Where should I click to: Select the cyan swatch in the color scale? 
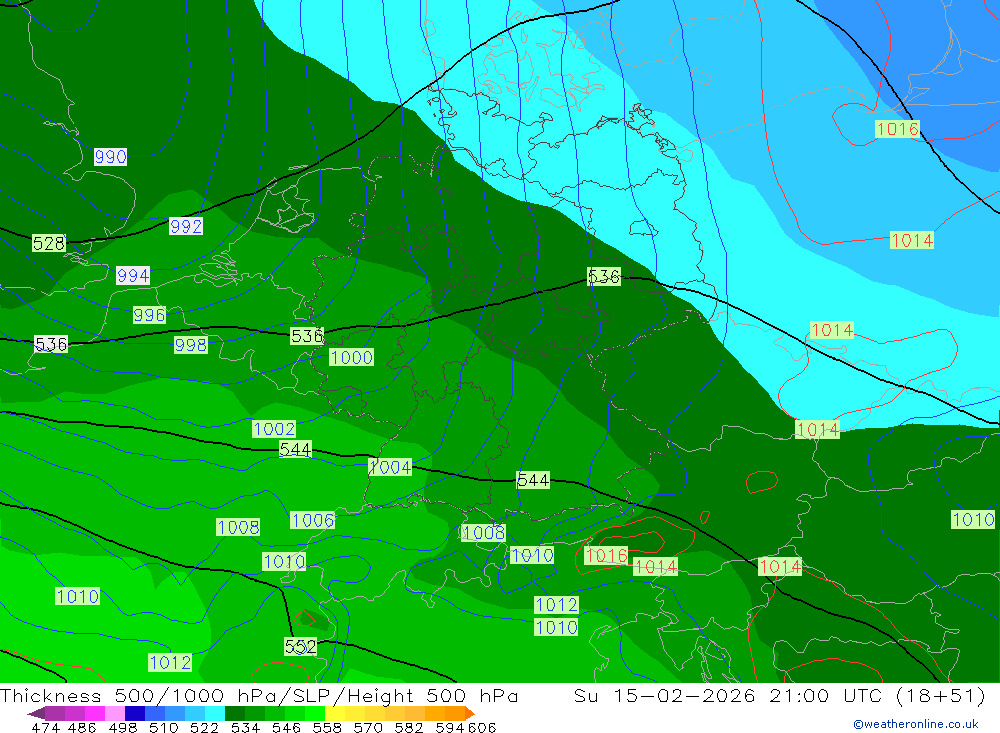(x=215, y=713)
